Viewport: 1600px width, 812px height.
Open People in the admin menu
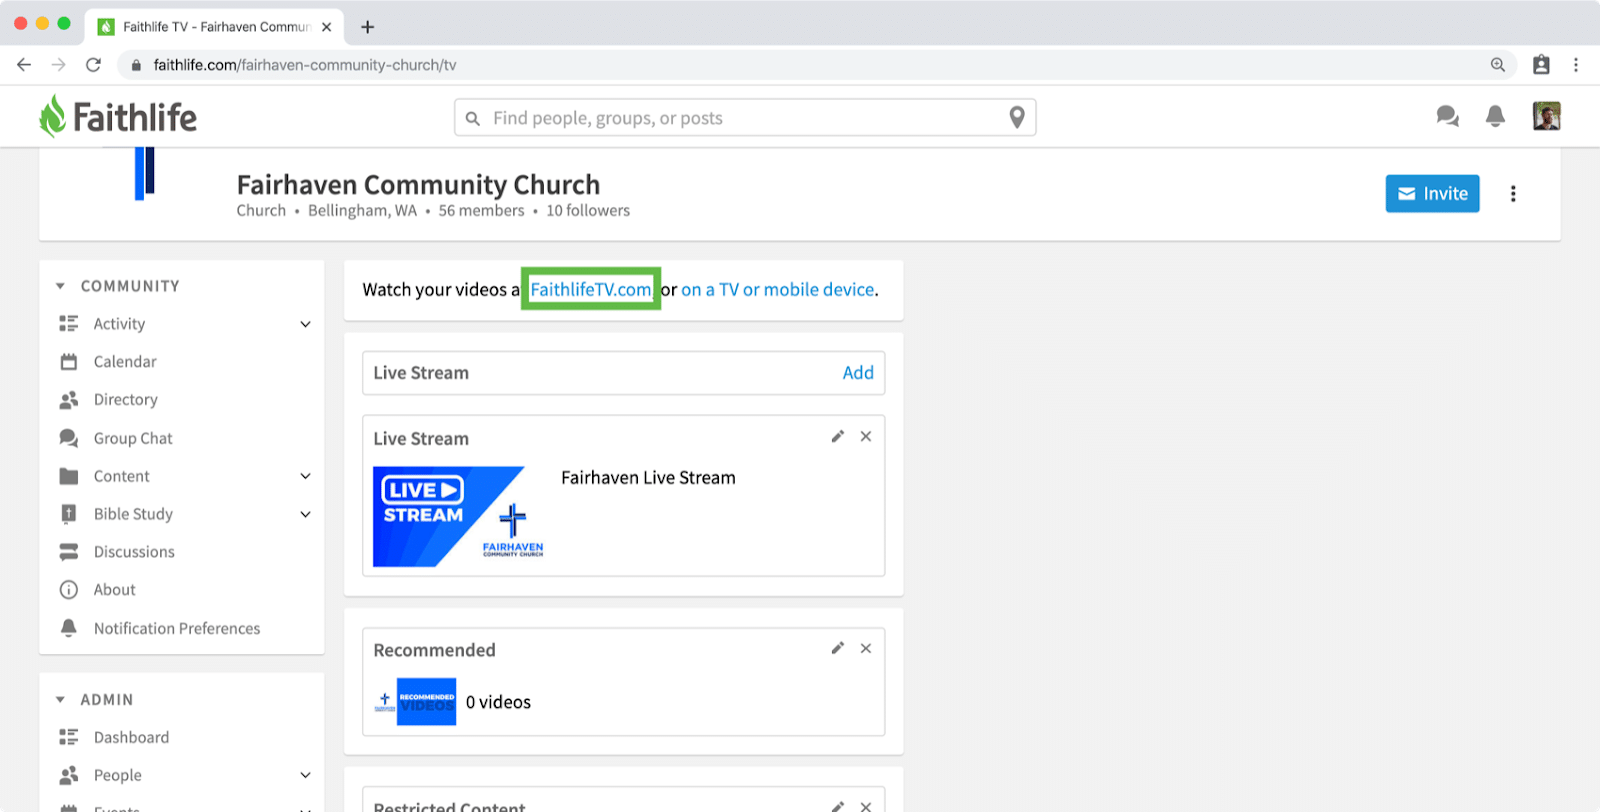coord(117,775)
